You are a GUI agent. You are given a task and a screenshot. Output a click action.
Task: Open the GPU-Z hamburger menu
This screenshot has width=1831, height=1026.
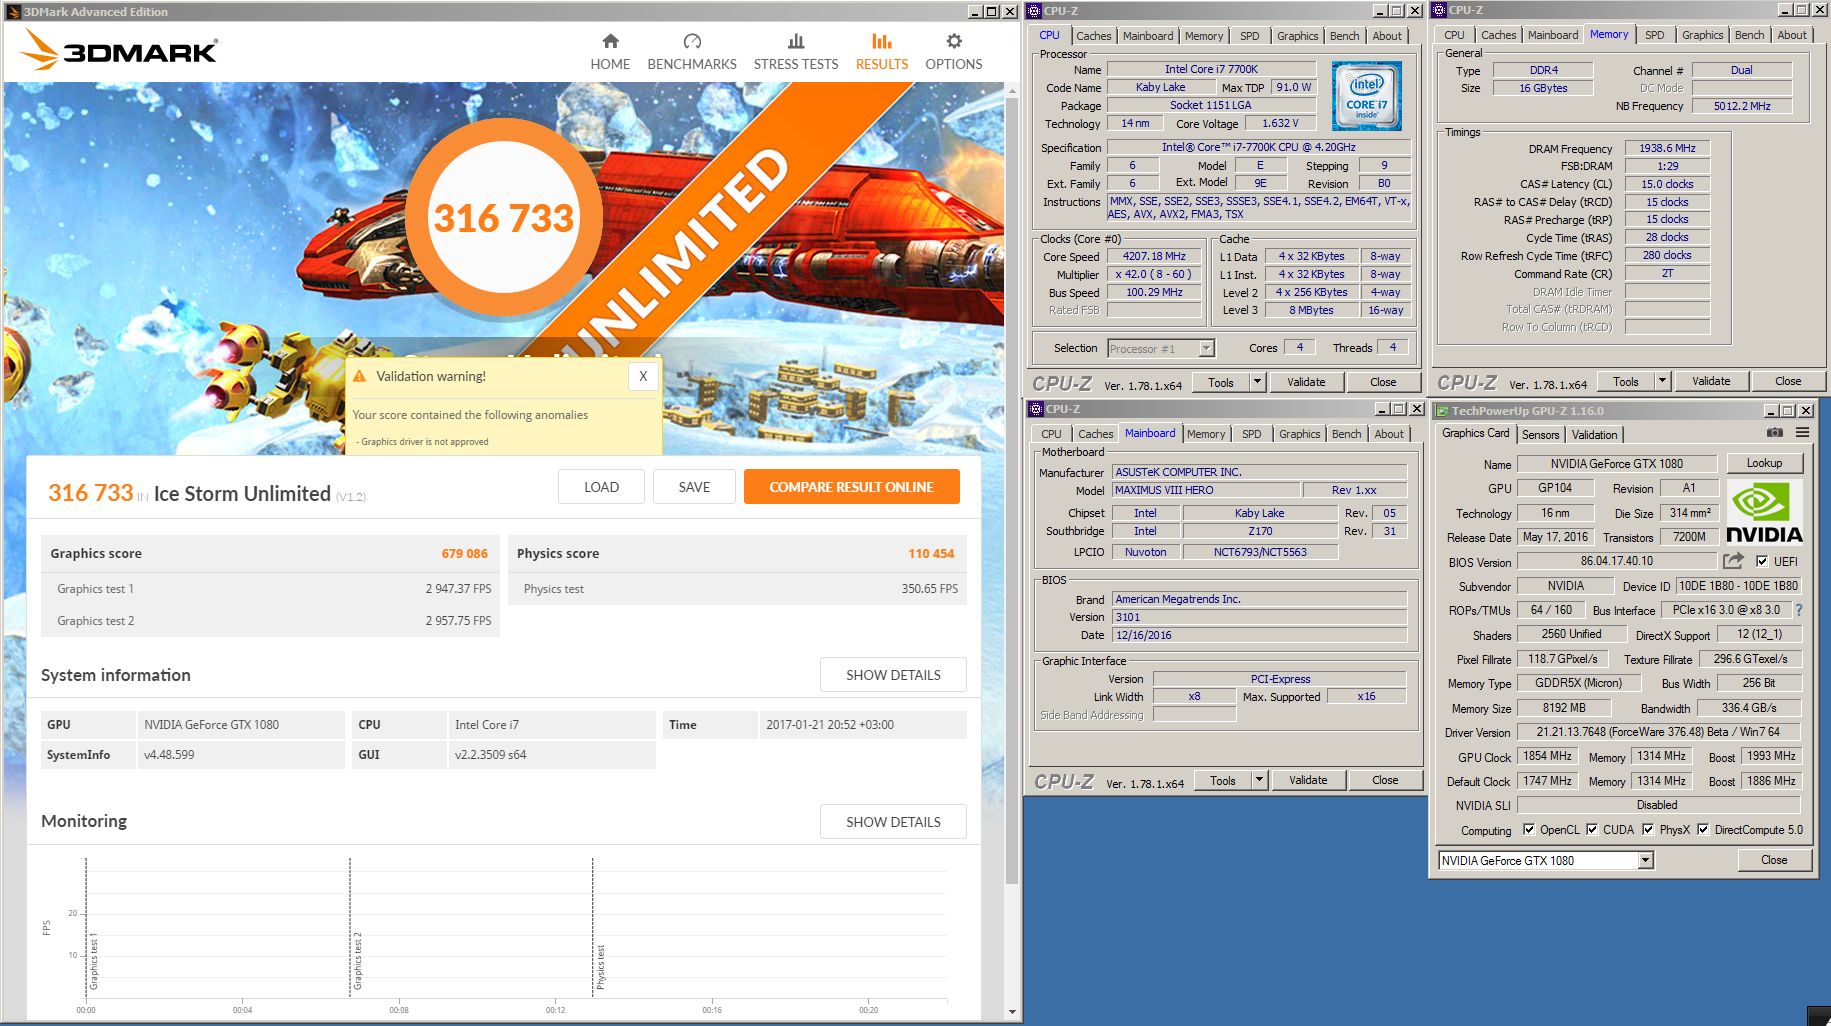[x=1802, y=433]
